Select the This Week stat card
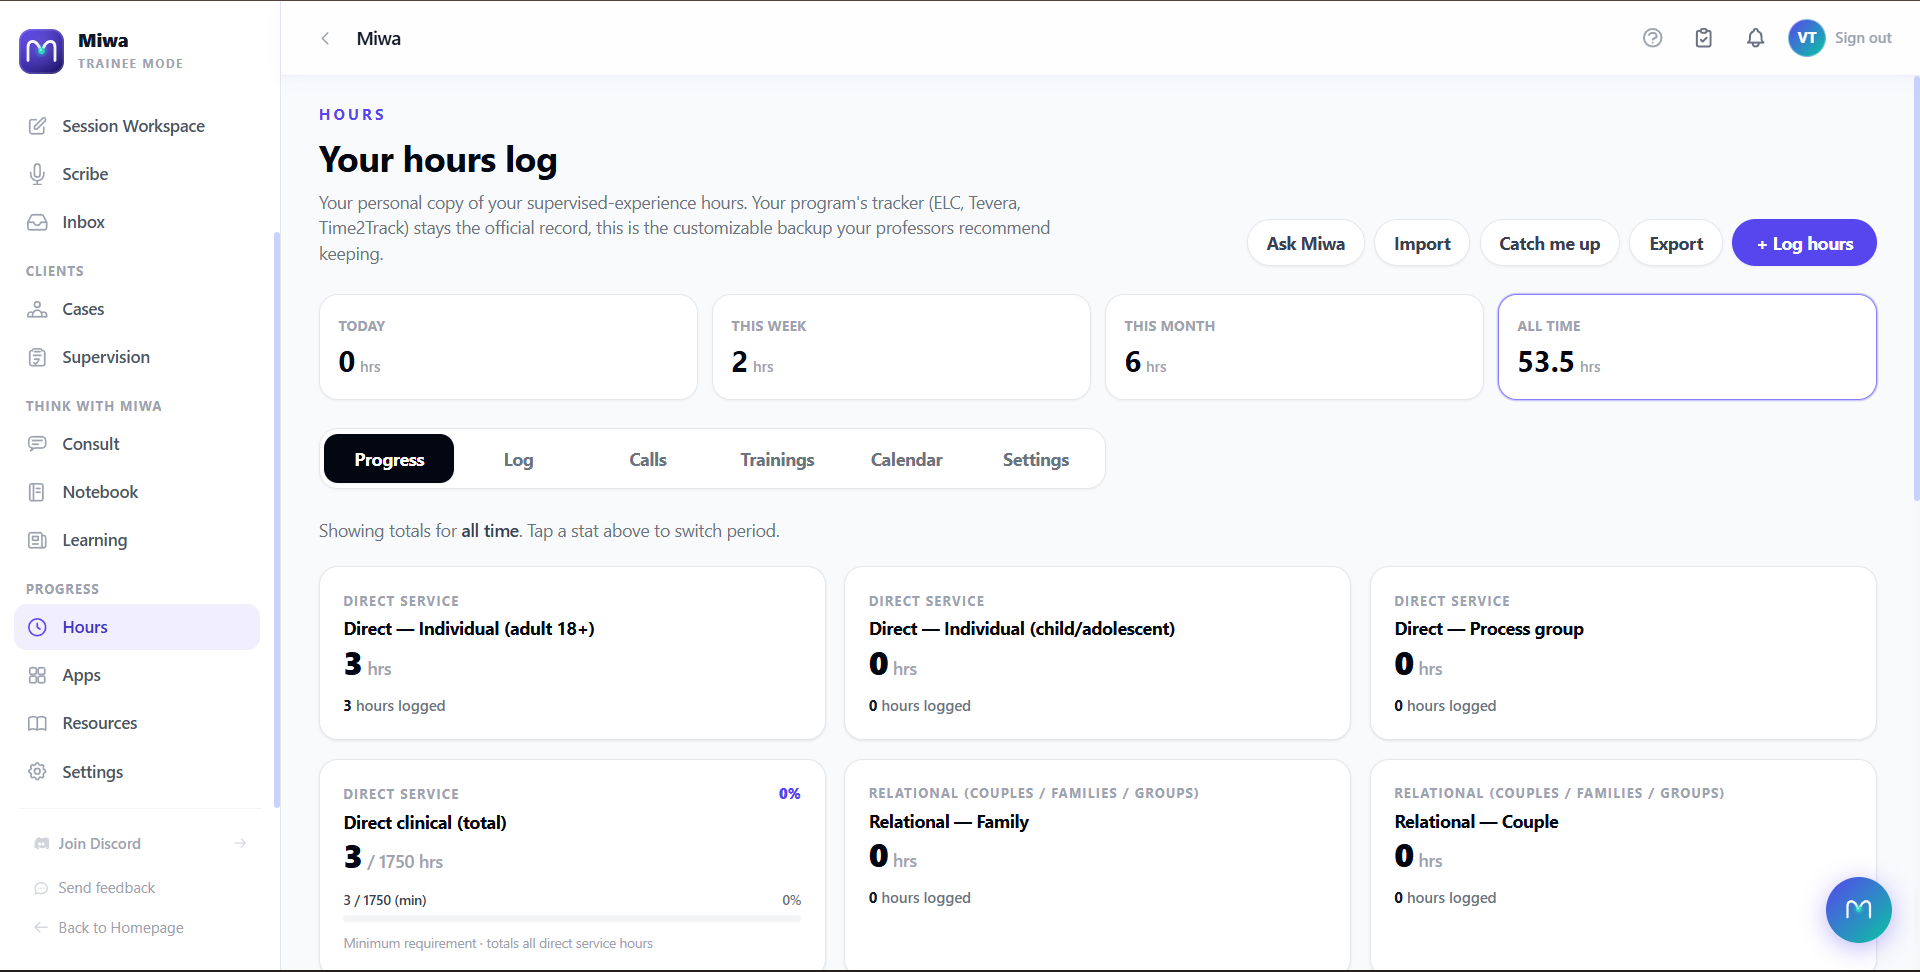This screenshot has width=1920, height=972. (901, 347)
